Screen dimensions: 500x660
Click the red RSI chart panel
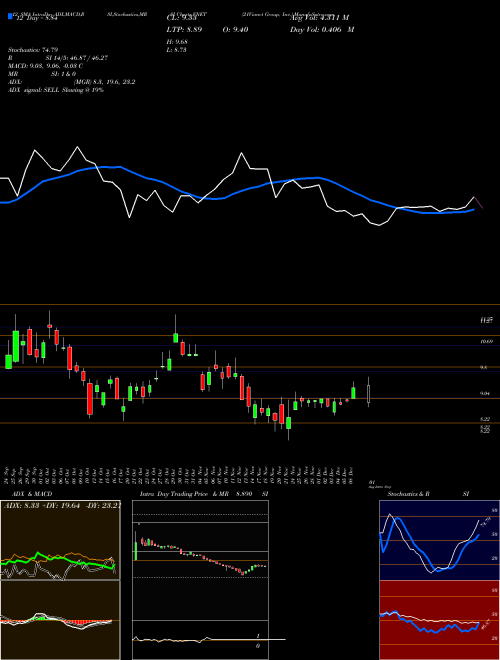click(439, 620)
